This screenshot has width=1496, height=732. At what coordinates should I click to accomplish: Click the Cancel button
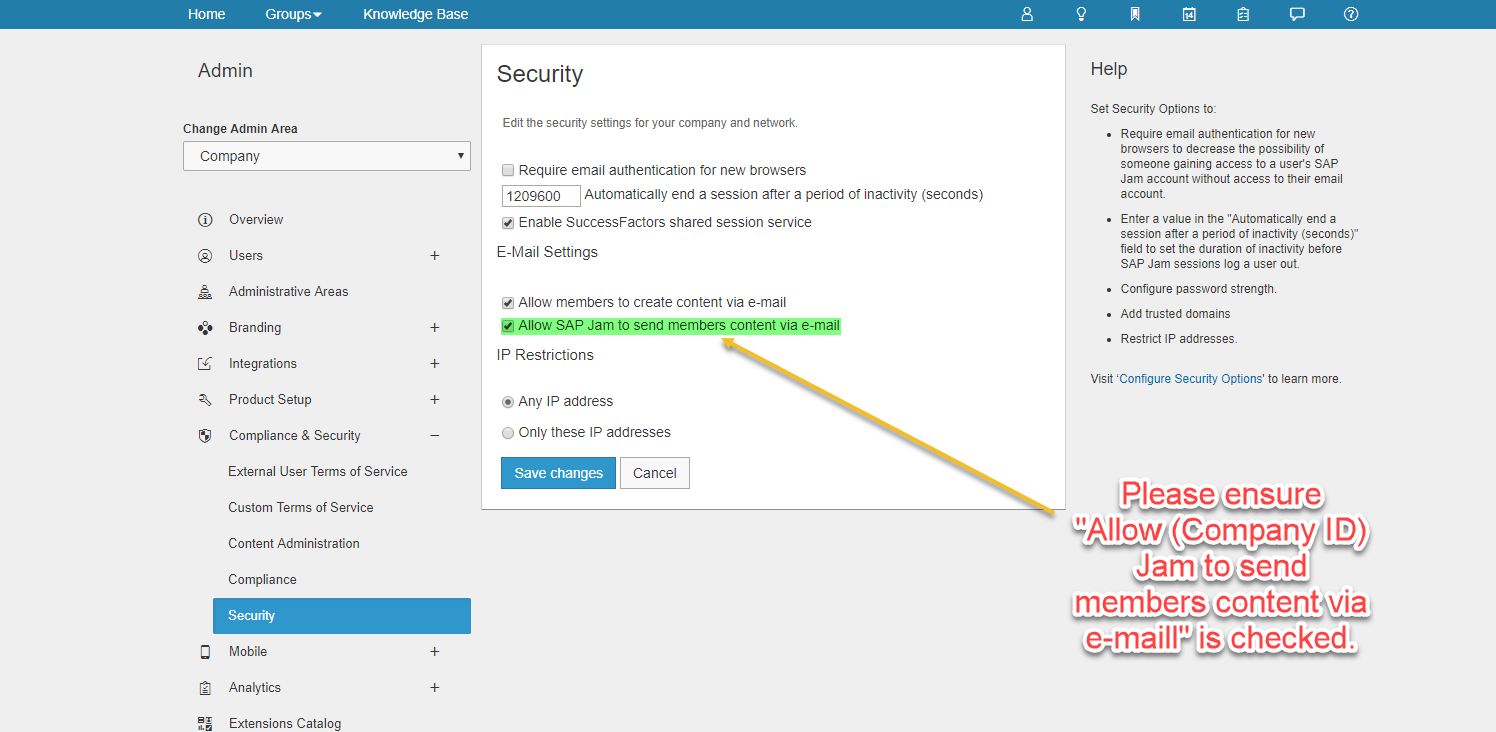[x=655, y=473]
